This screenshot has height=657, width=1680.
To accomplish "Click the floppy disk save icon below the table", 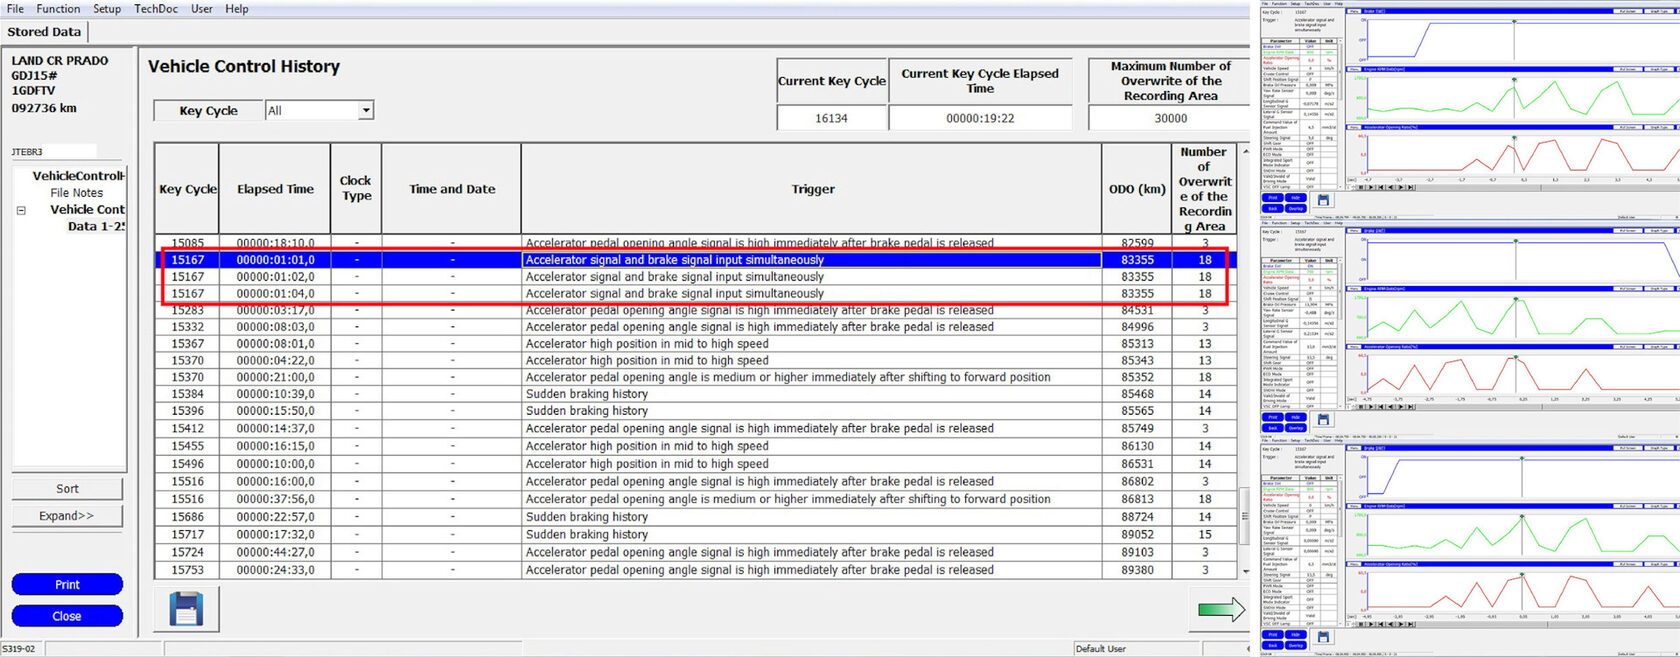I will coord(186,608).
